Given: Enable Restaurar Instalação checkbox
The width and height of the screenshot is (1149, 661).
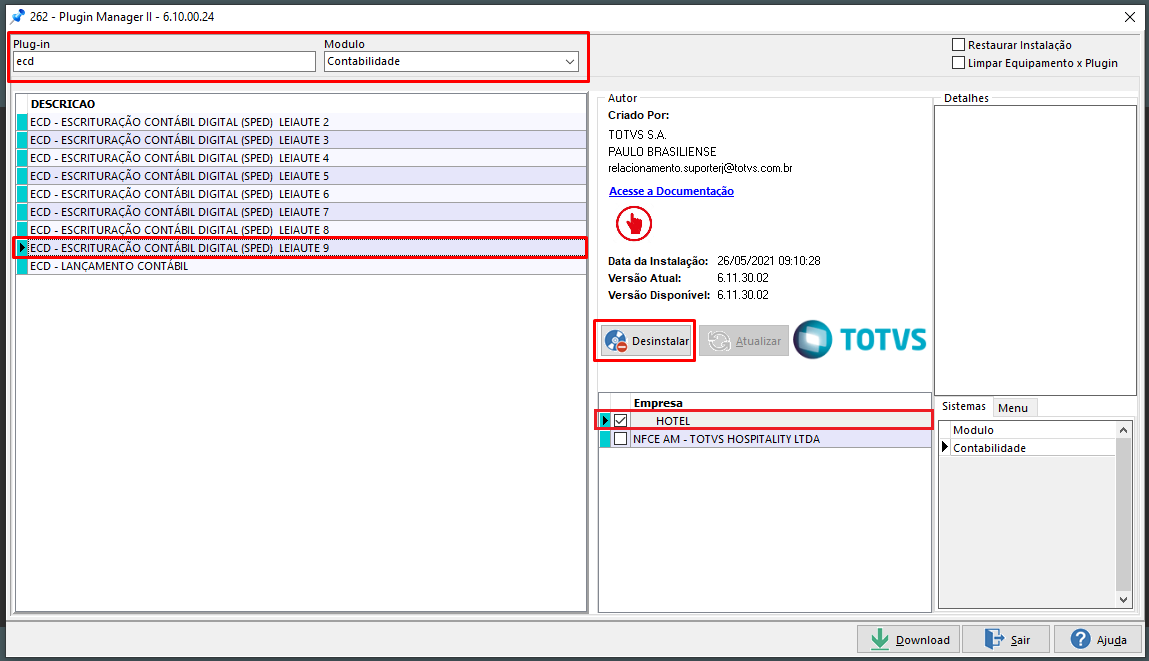Looking at the screenshot, I should 958,45.
